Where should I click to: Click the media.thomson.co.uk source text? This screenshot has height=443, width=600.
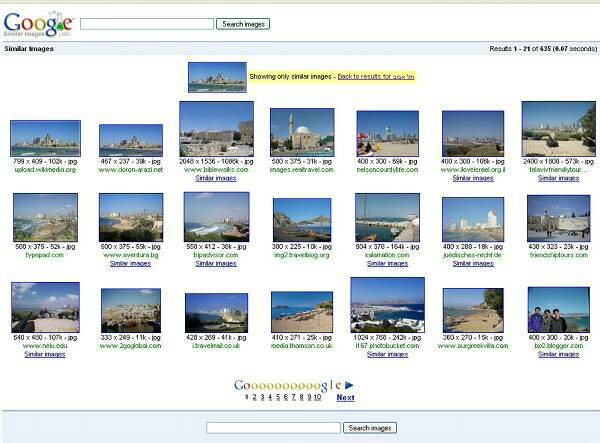[302, 346]
